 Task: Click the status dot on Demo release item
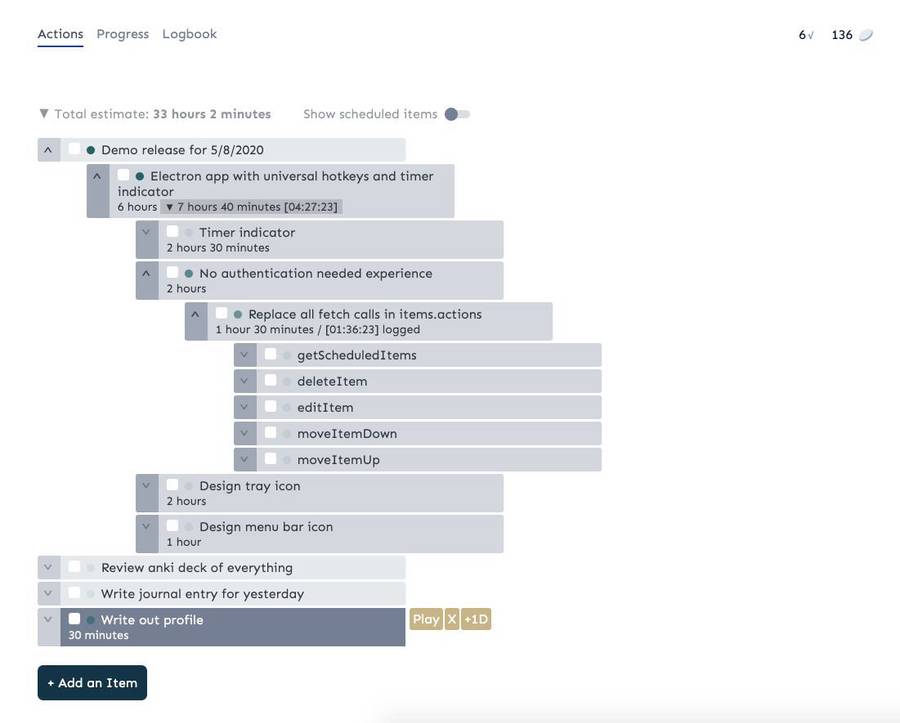click(x=91, y=150)
